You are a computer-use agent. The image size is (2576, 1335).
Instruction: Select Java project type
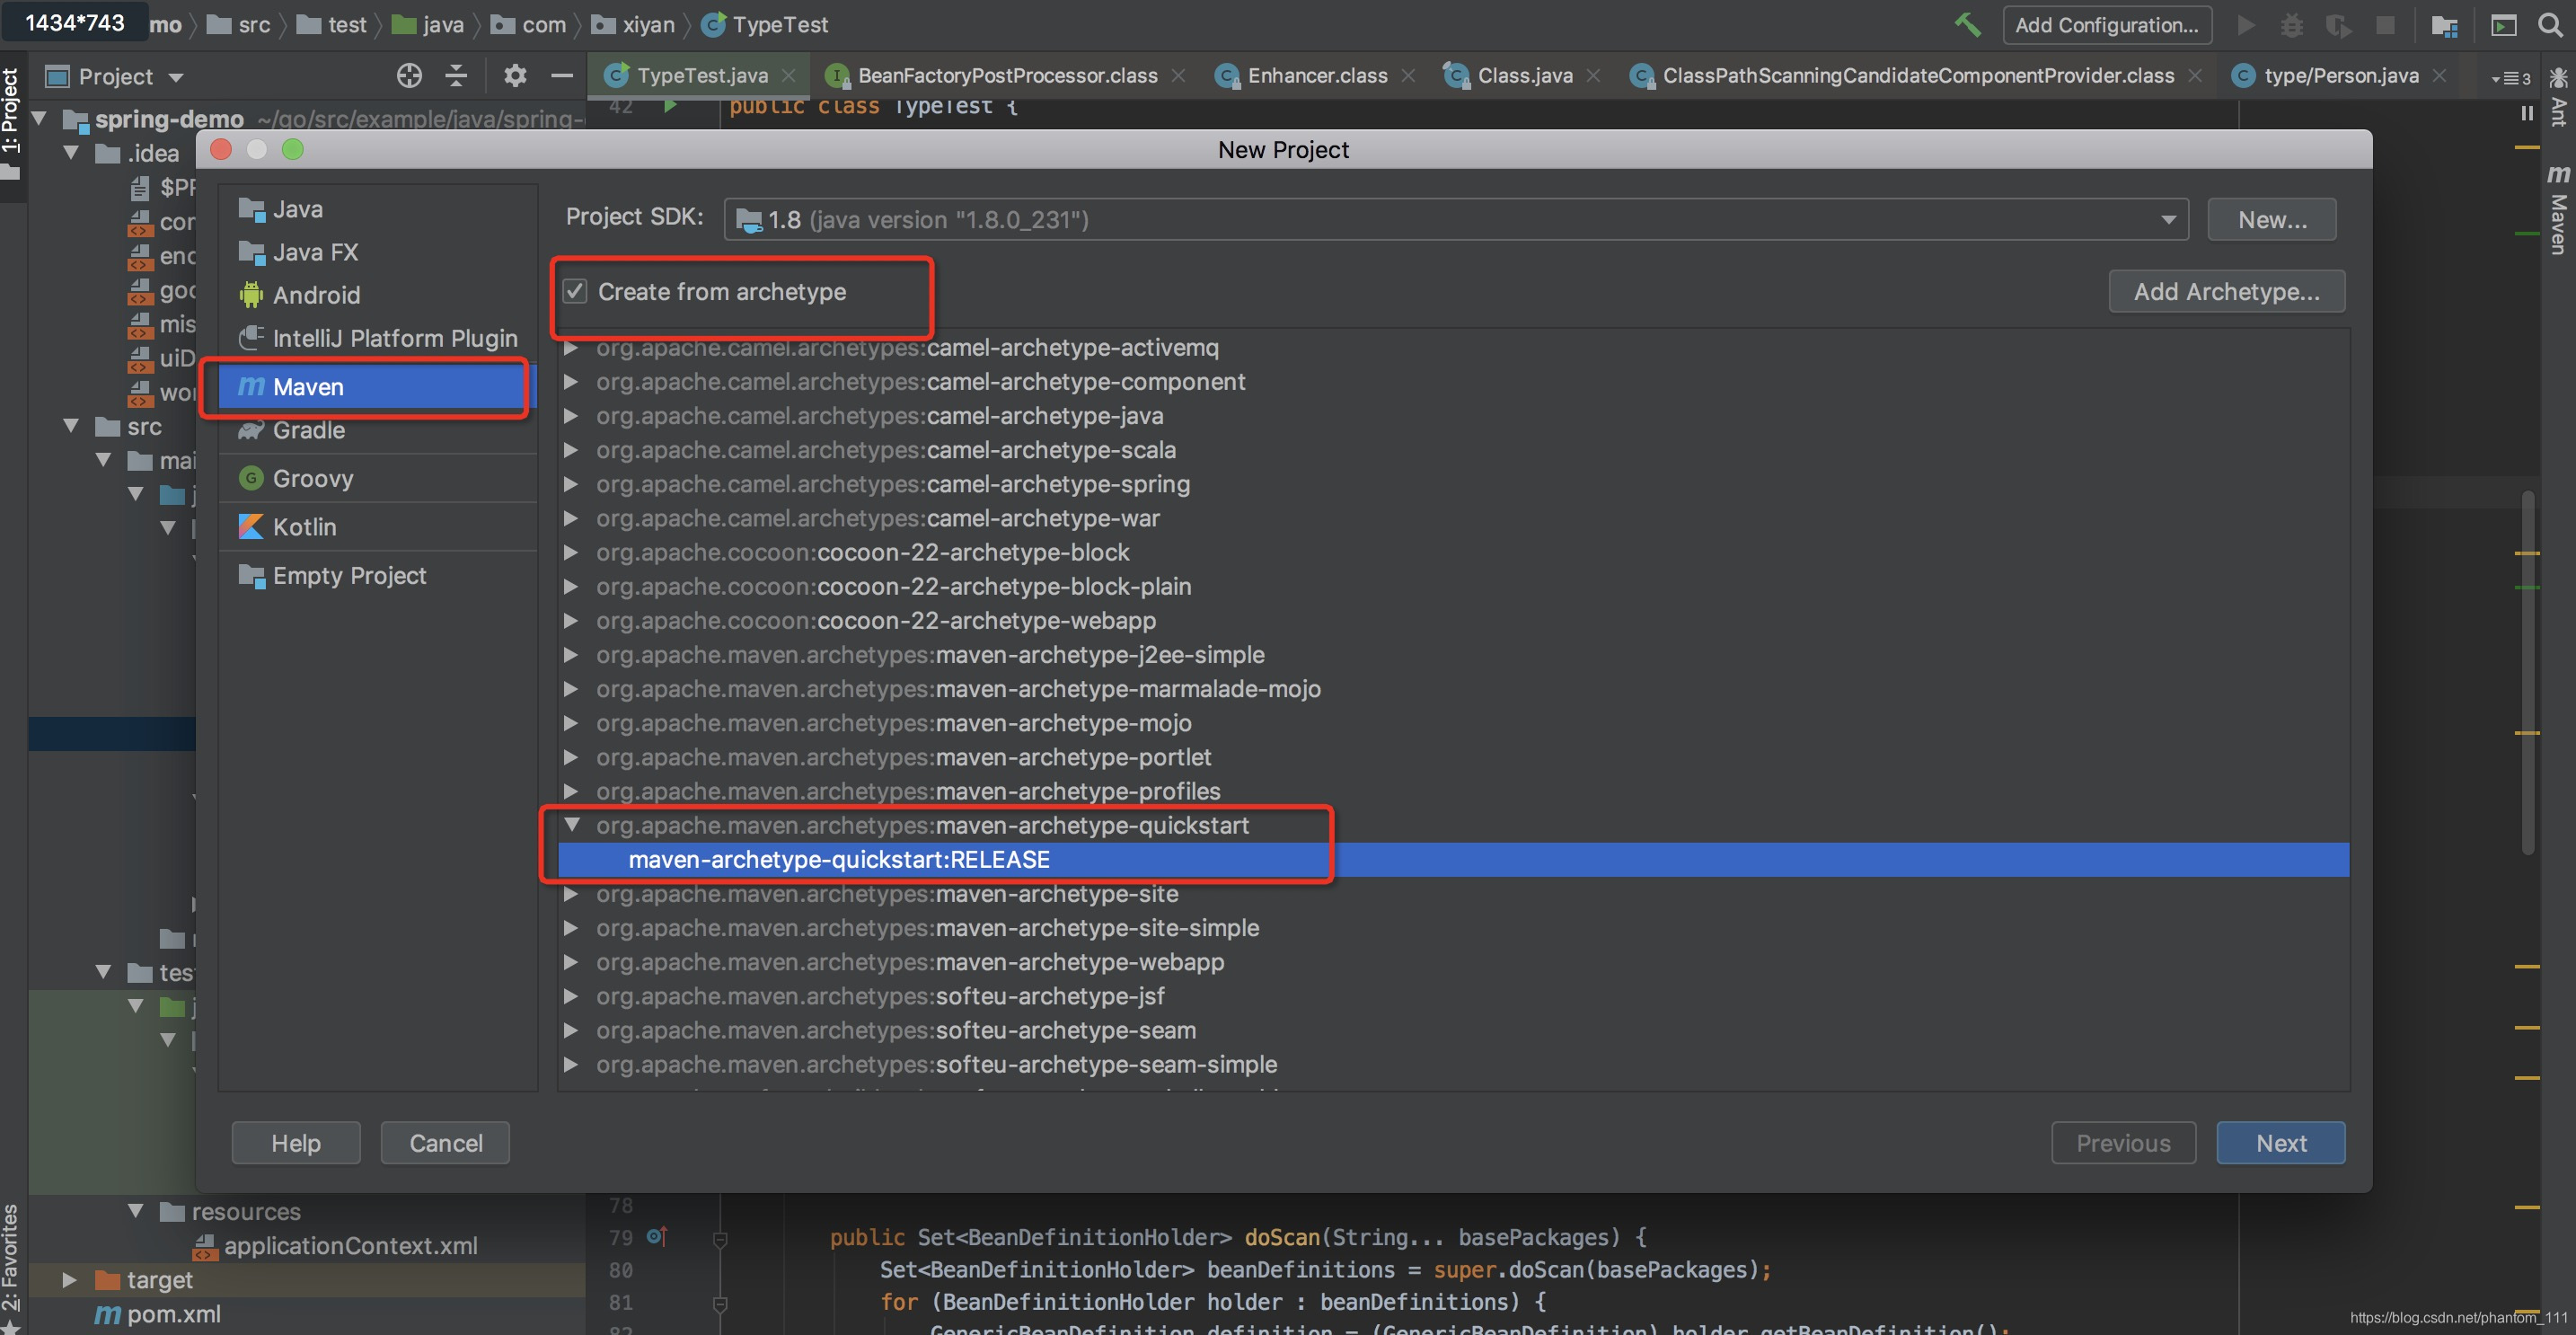tap(378, 209)
